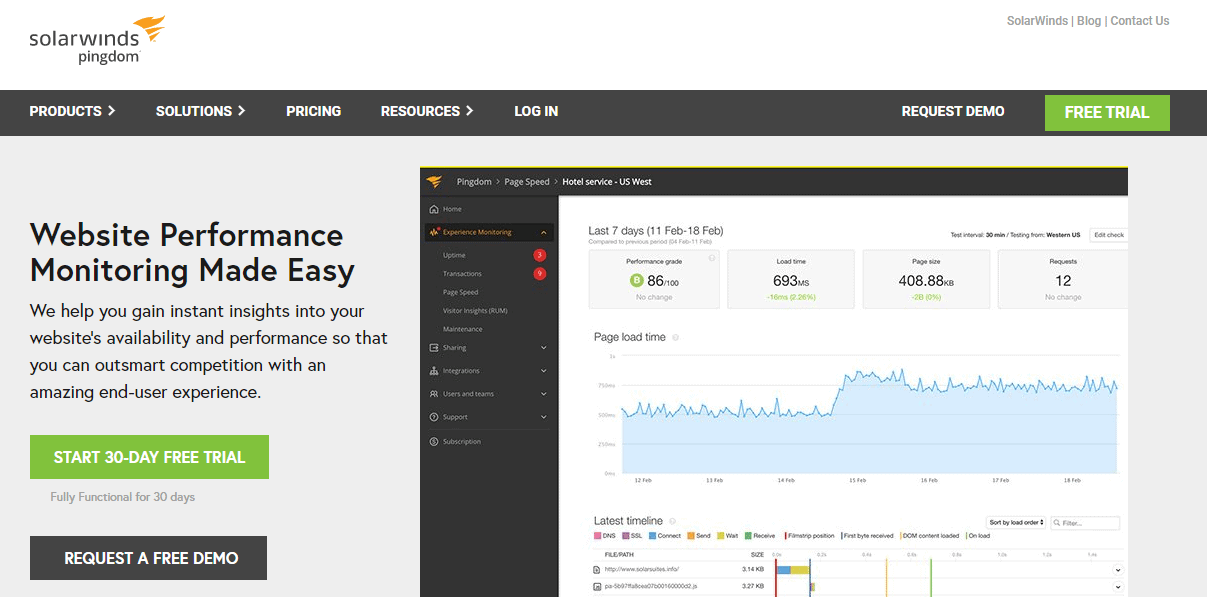This screenshot has height=597, width=1207.
Task: Click image file icon for pa-5b97 js row
Action: point(597,587)
